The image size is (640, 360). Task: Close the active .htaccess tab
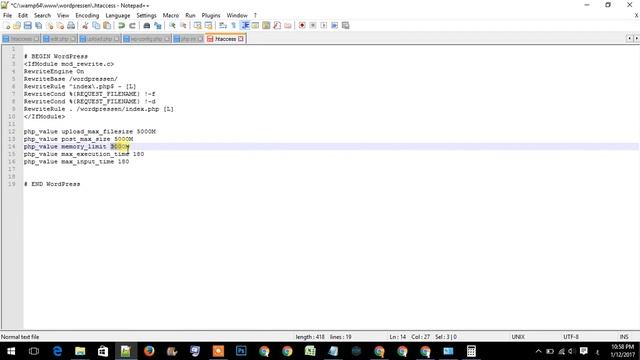point(241,39)
